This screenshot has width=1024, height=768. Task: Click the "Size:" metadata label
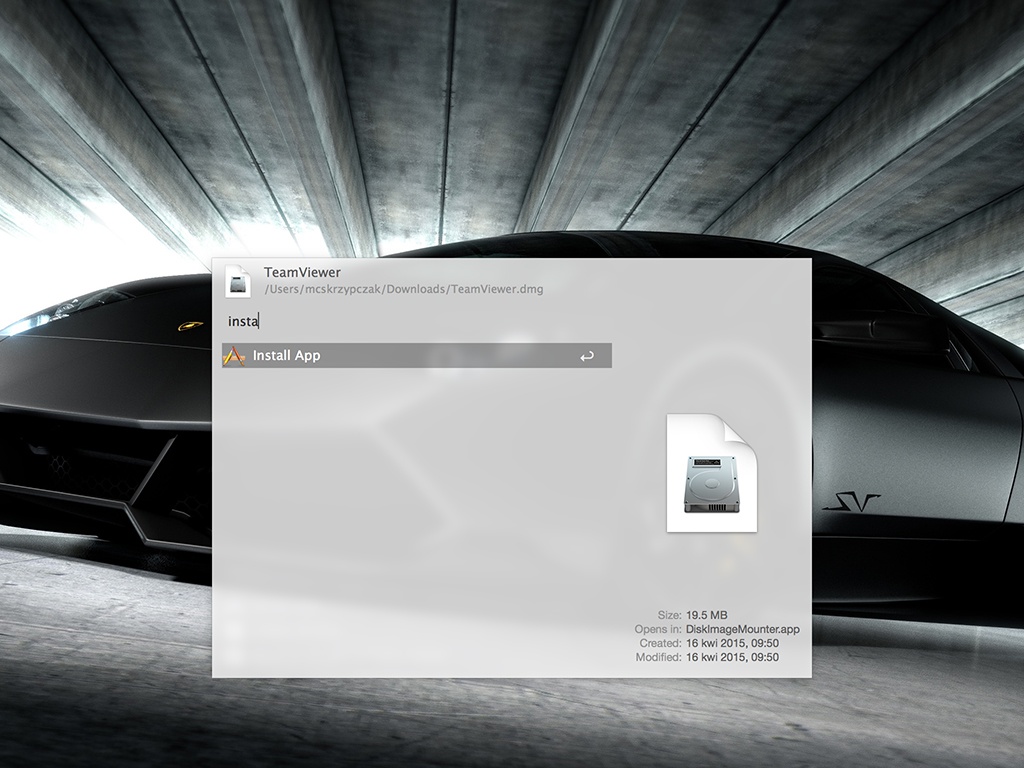pyautogui.click(x=669, y=615)
